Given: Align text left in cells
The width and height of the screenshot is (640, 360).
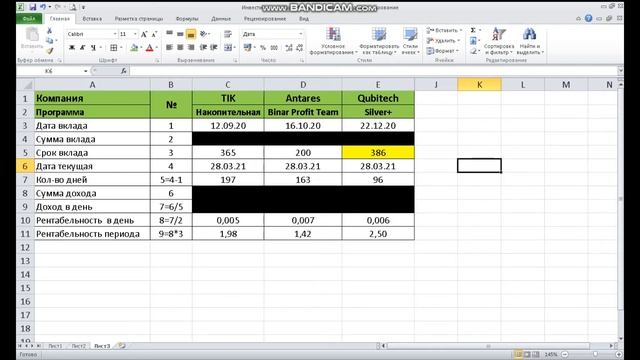Looking at the screenshot, I should click(169, 48).
